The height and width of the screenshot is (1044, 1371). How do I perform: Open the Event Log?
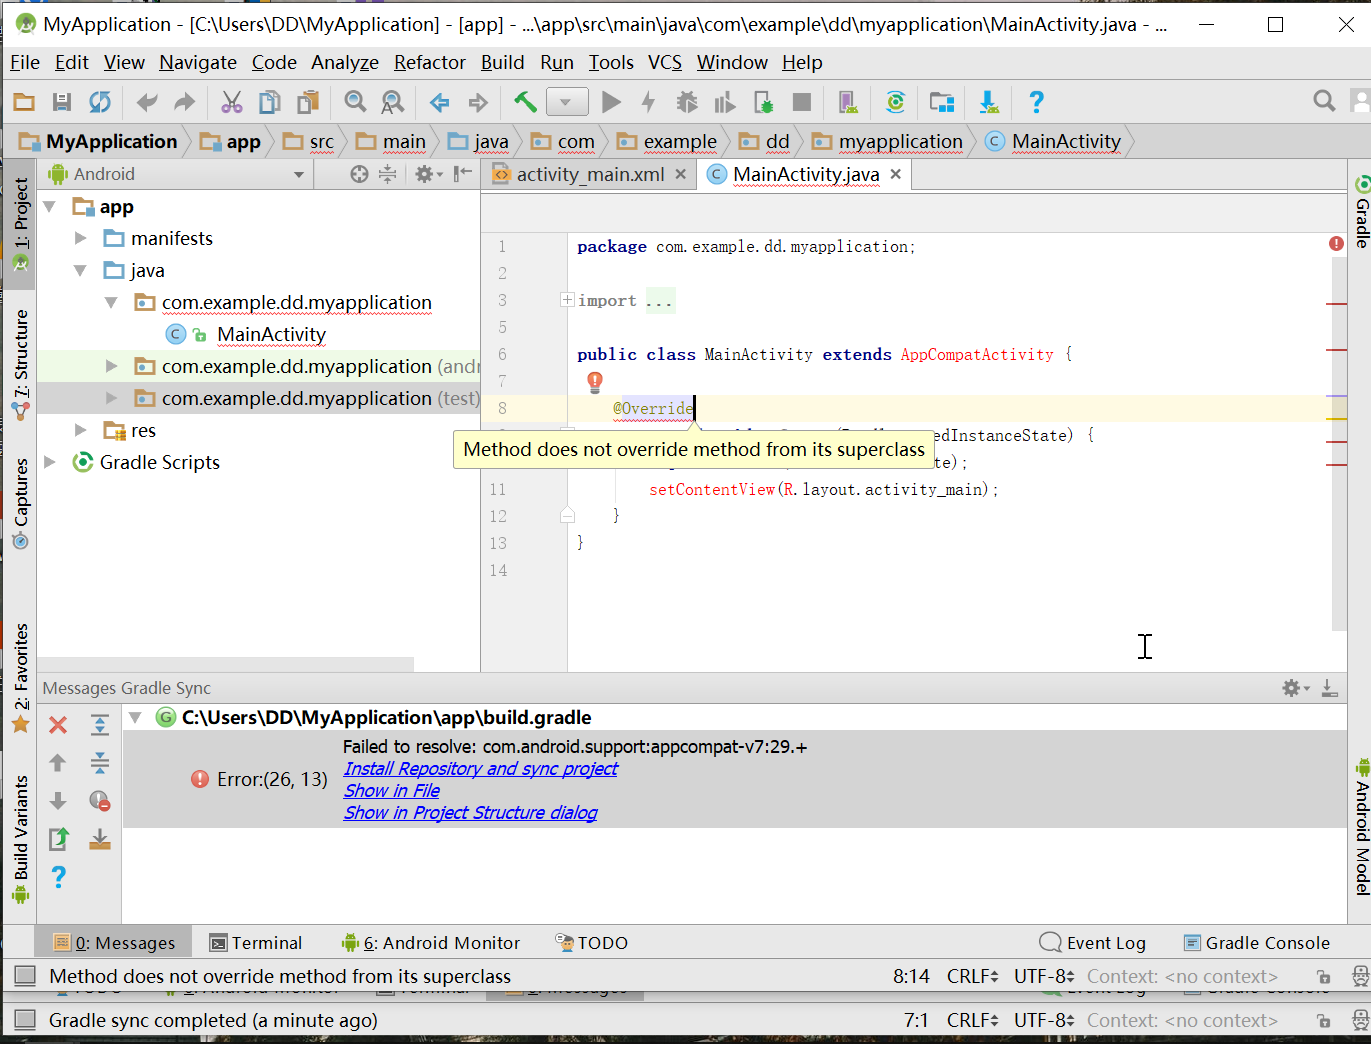1092,943
